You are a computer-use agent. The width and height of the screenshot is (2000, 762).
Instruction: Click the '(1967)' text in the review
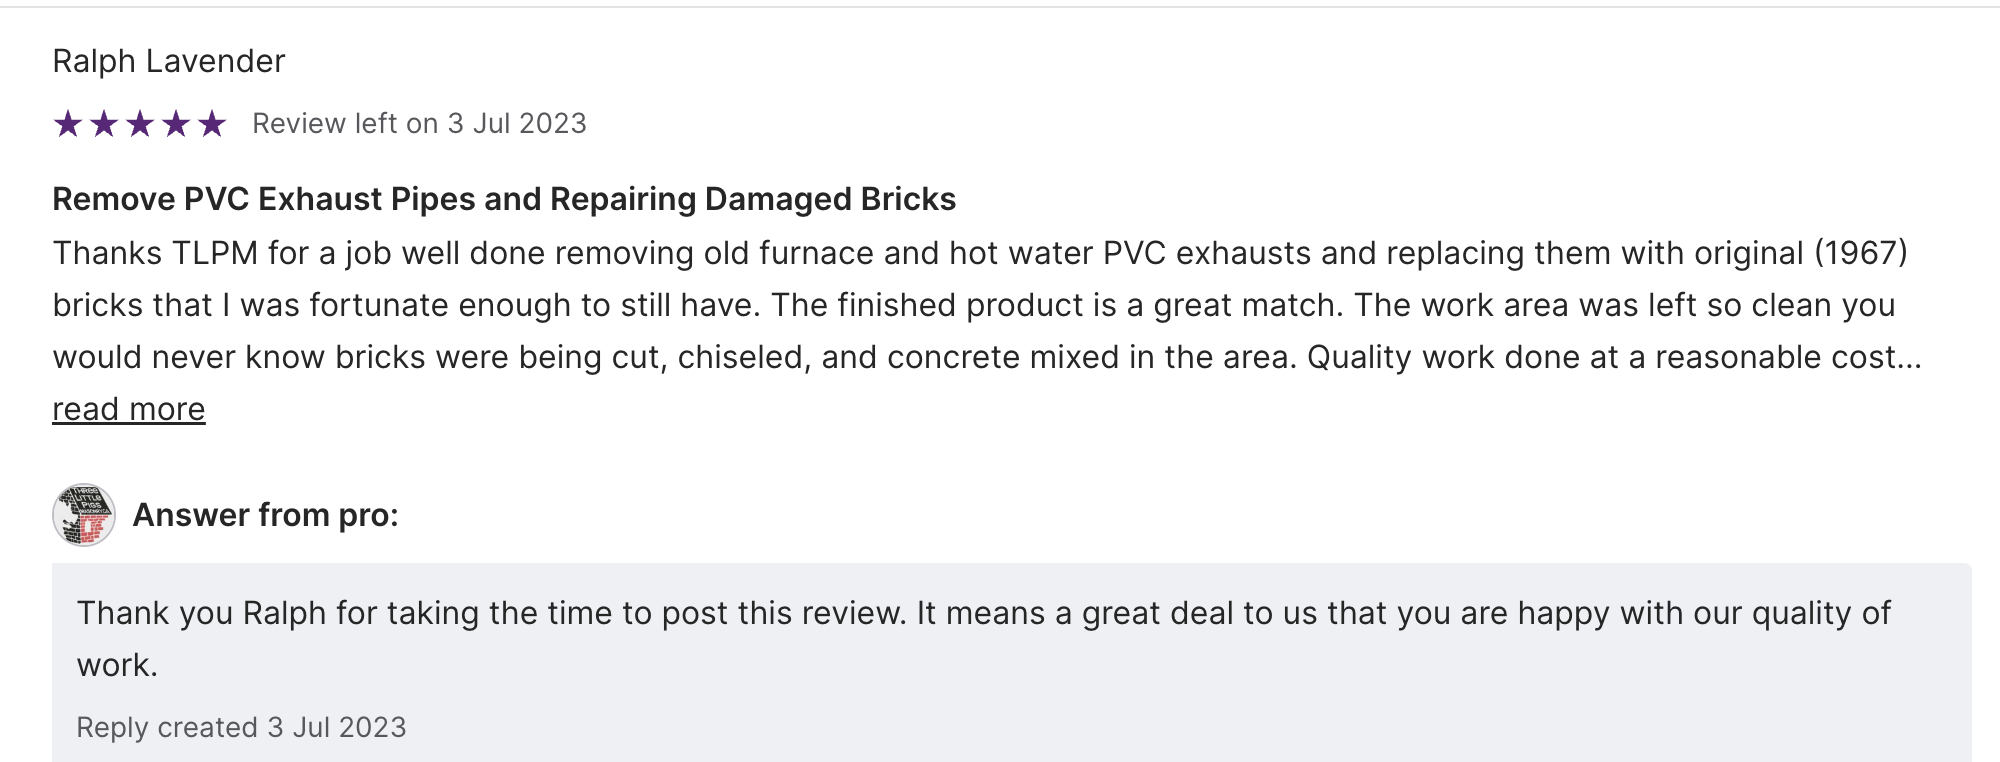(x=1861, y=253)
